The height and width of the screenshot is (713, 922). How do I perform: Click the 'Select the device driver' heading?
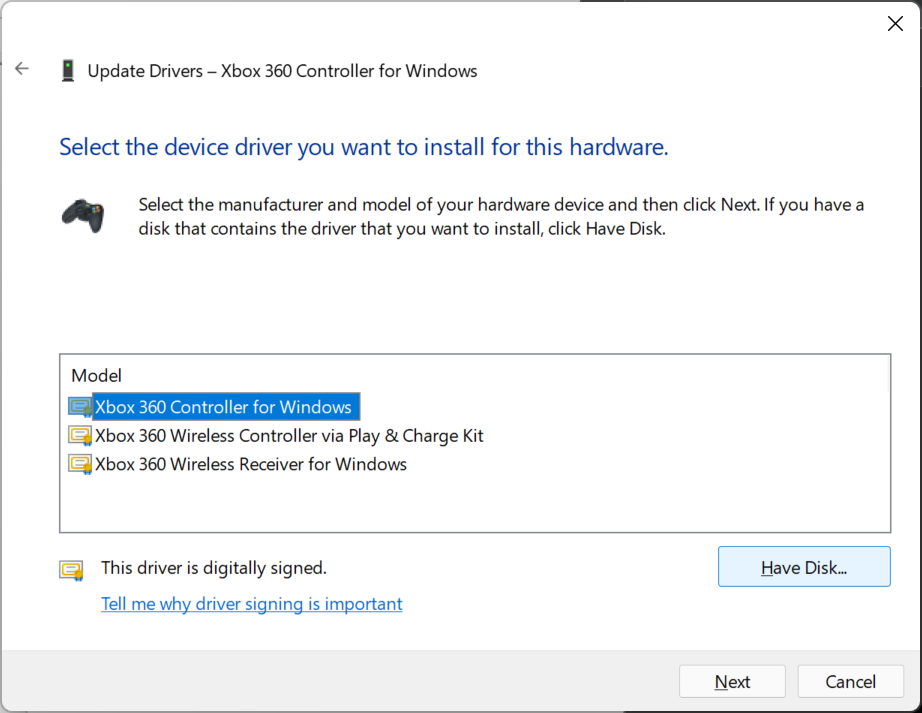click(x=363, y=147)
